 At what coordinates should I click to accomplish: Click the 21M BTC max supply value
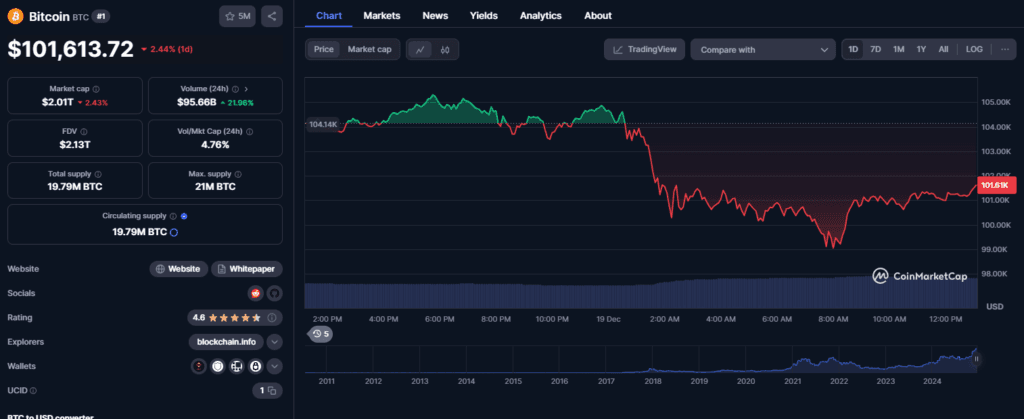216,187
